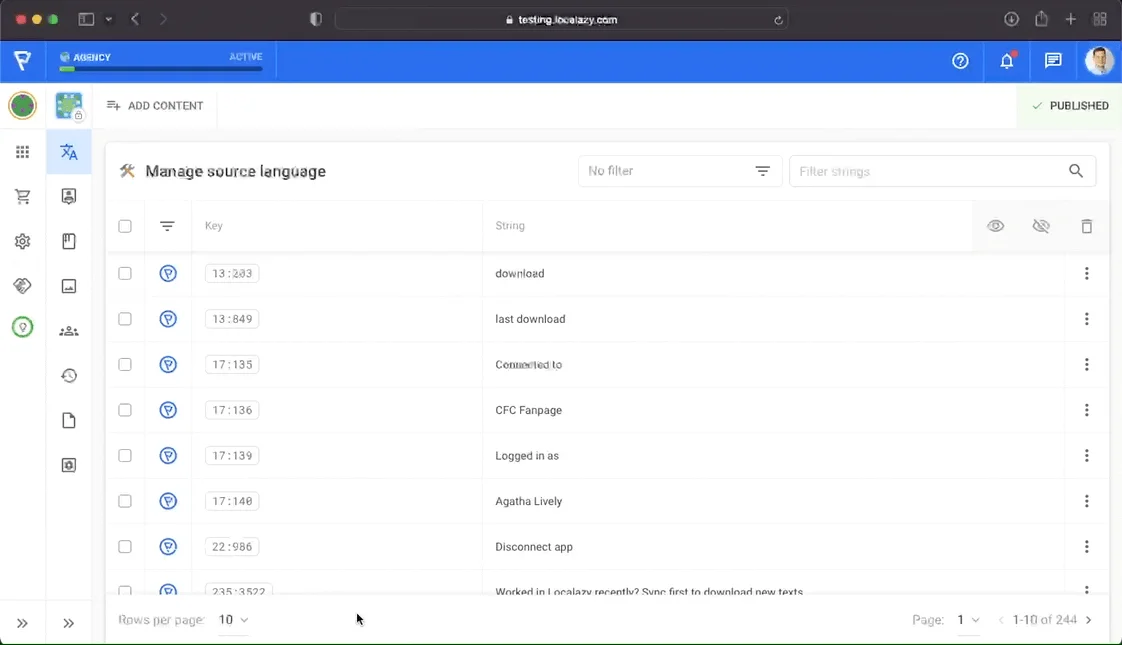The width and height of the screenshot is (1122, 645).
Task: Click the screenshots image icon in sidebar
Action: 68,286
